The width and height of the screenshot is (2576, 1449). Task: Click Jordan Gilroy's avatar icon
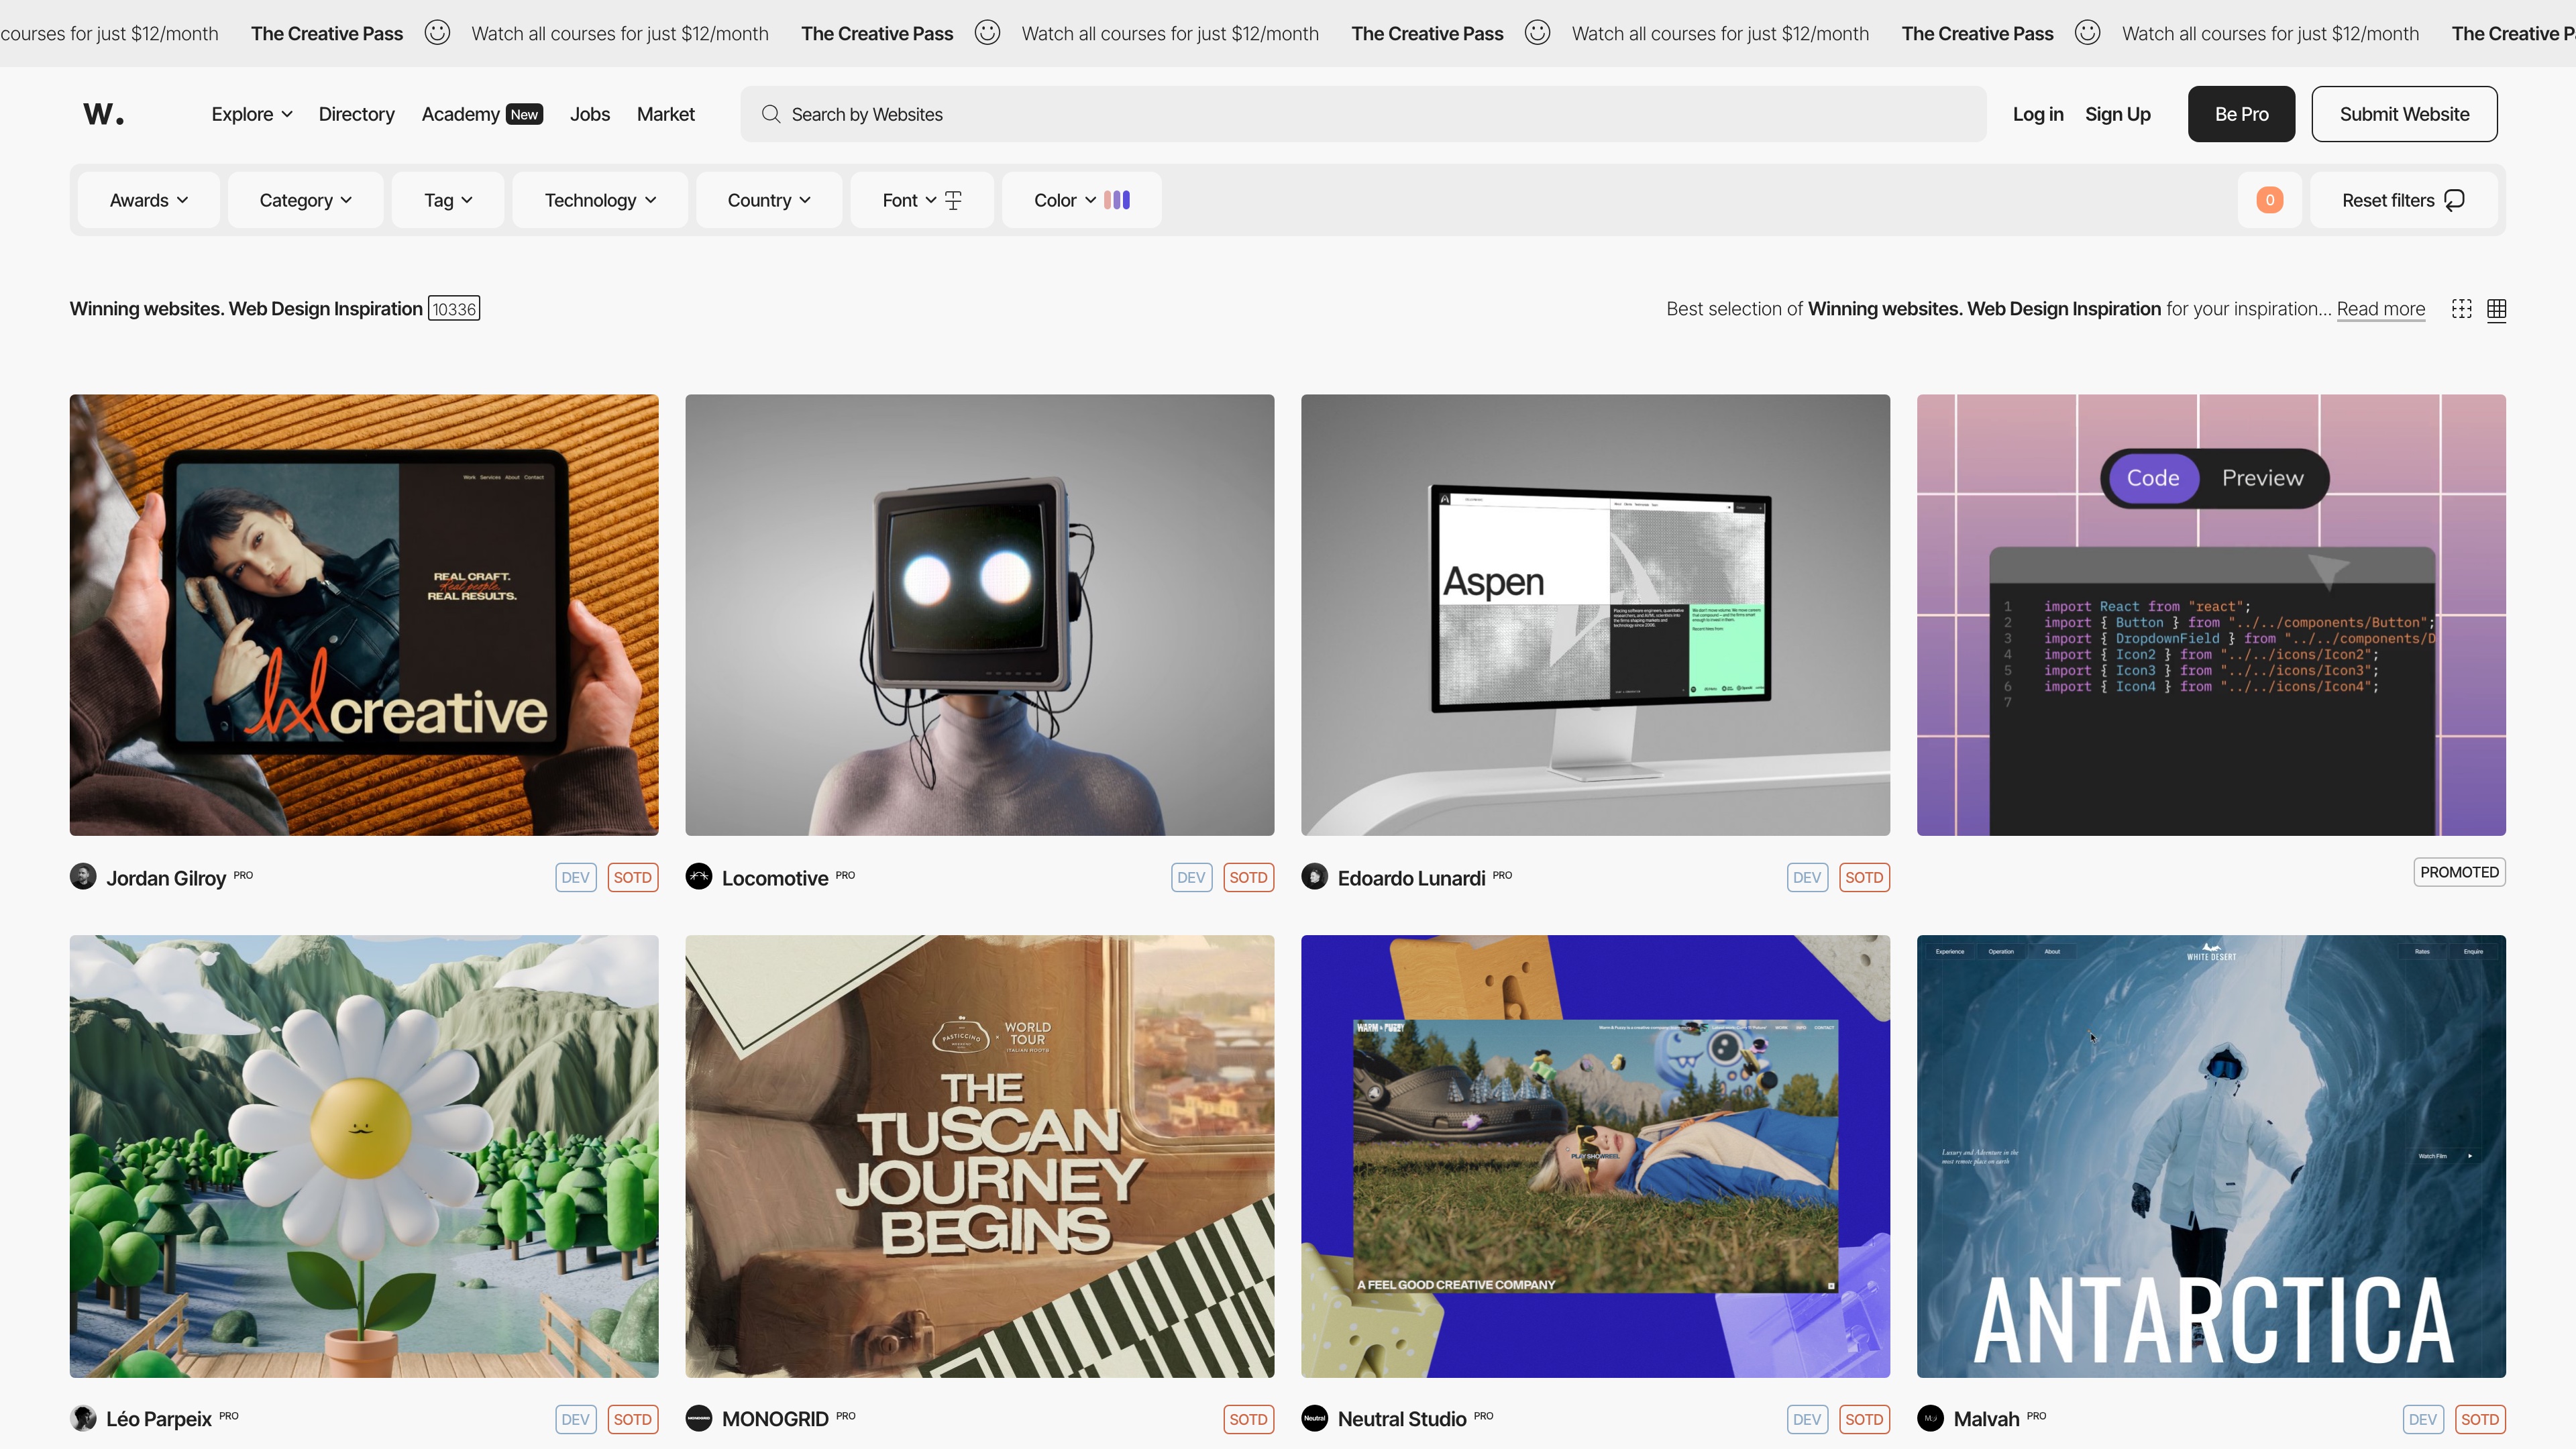tap(83, 876)
